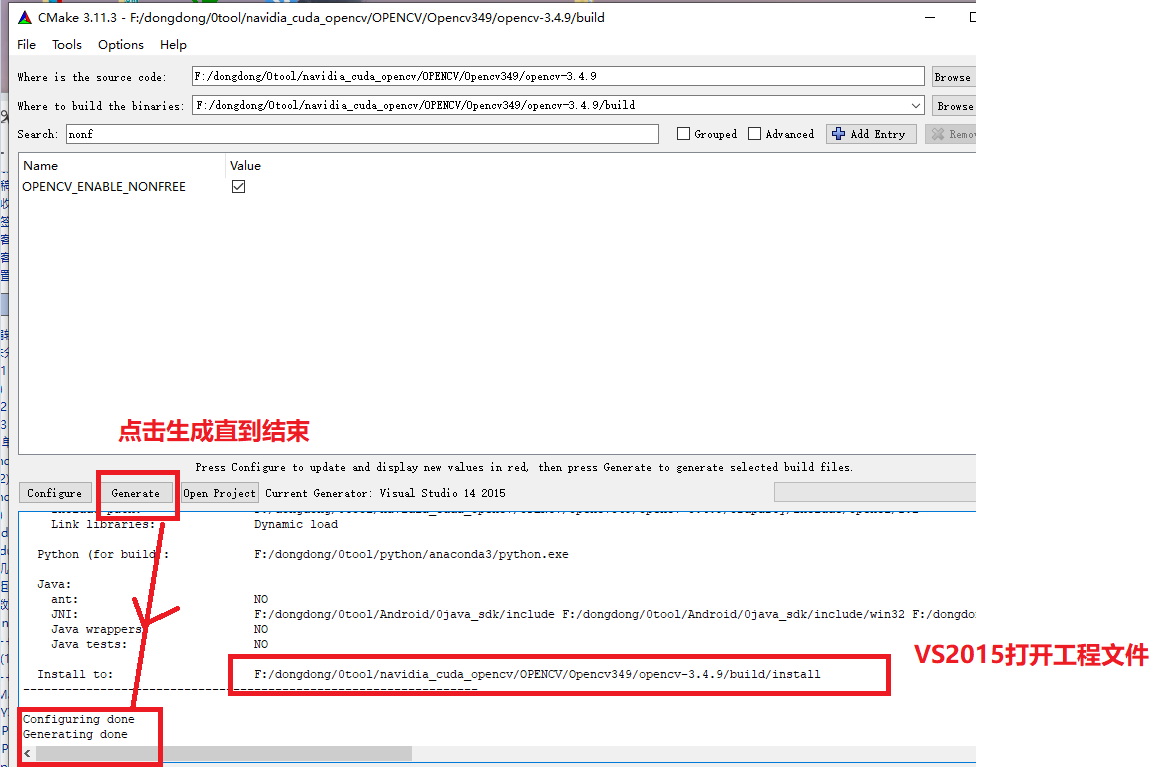Open the File menu
This screenshot has height=767, width=1170.
pos(26,45)
